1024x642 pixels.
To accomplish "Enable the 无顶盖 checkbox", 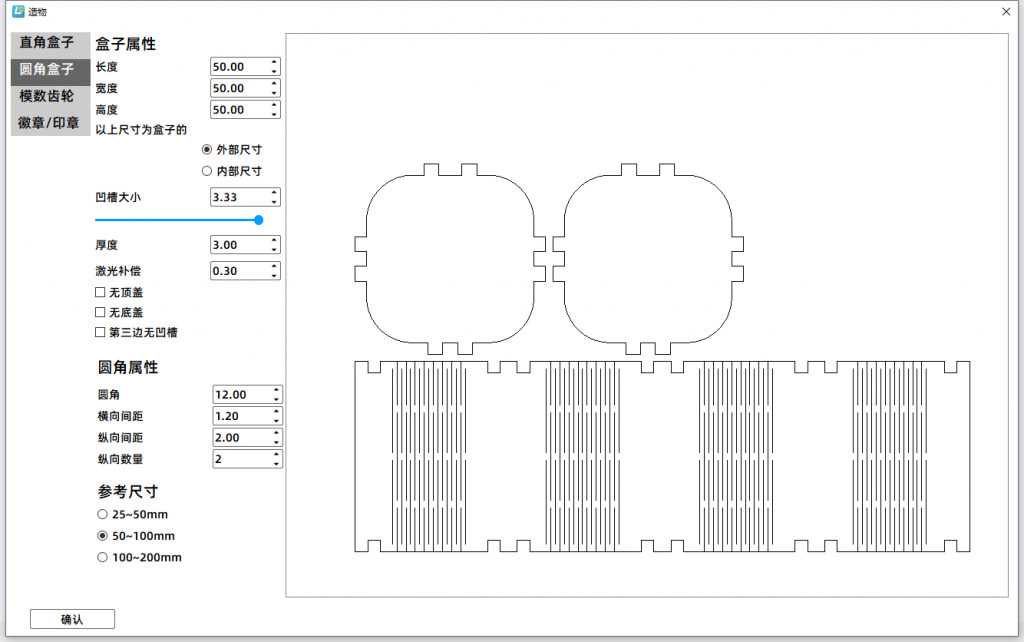I will point(100,292).
